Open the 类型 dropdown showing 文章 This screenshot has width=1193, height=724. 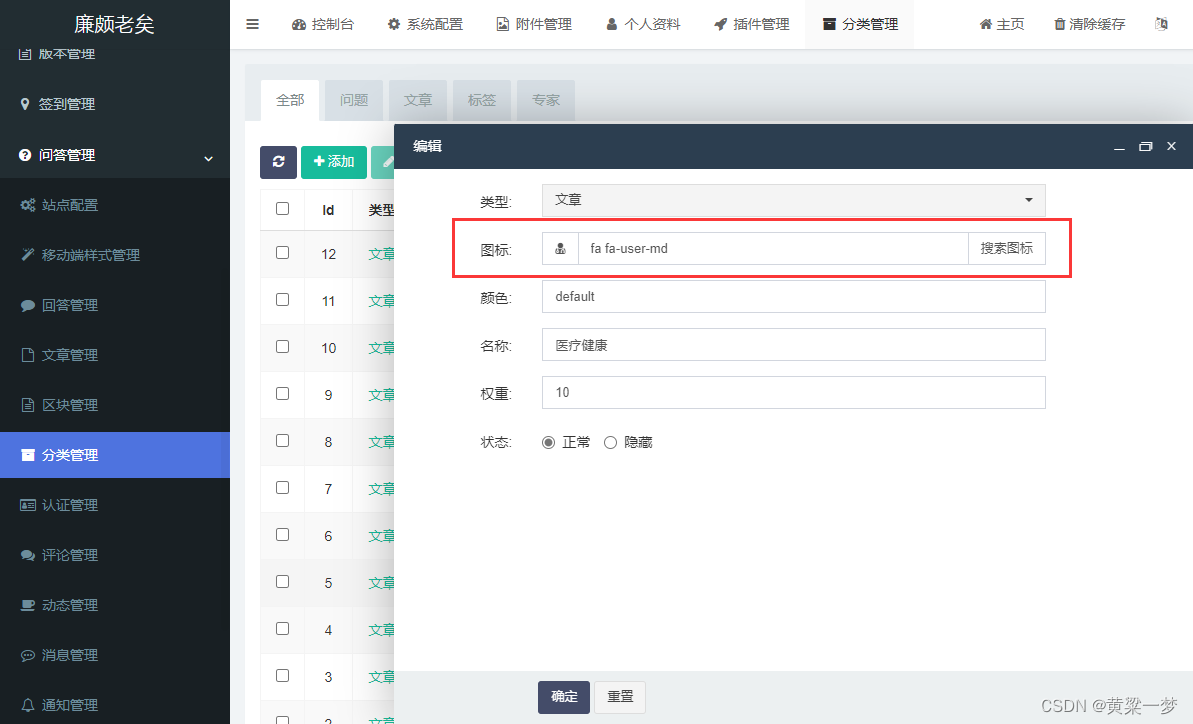(x=793, y=199)
